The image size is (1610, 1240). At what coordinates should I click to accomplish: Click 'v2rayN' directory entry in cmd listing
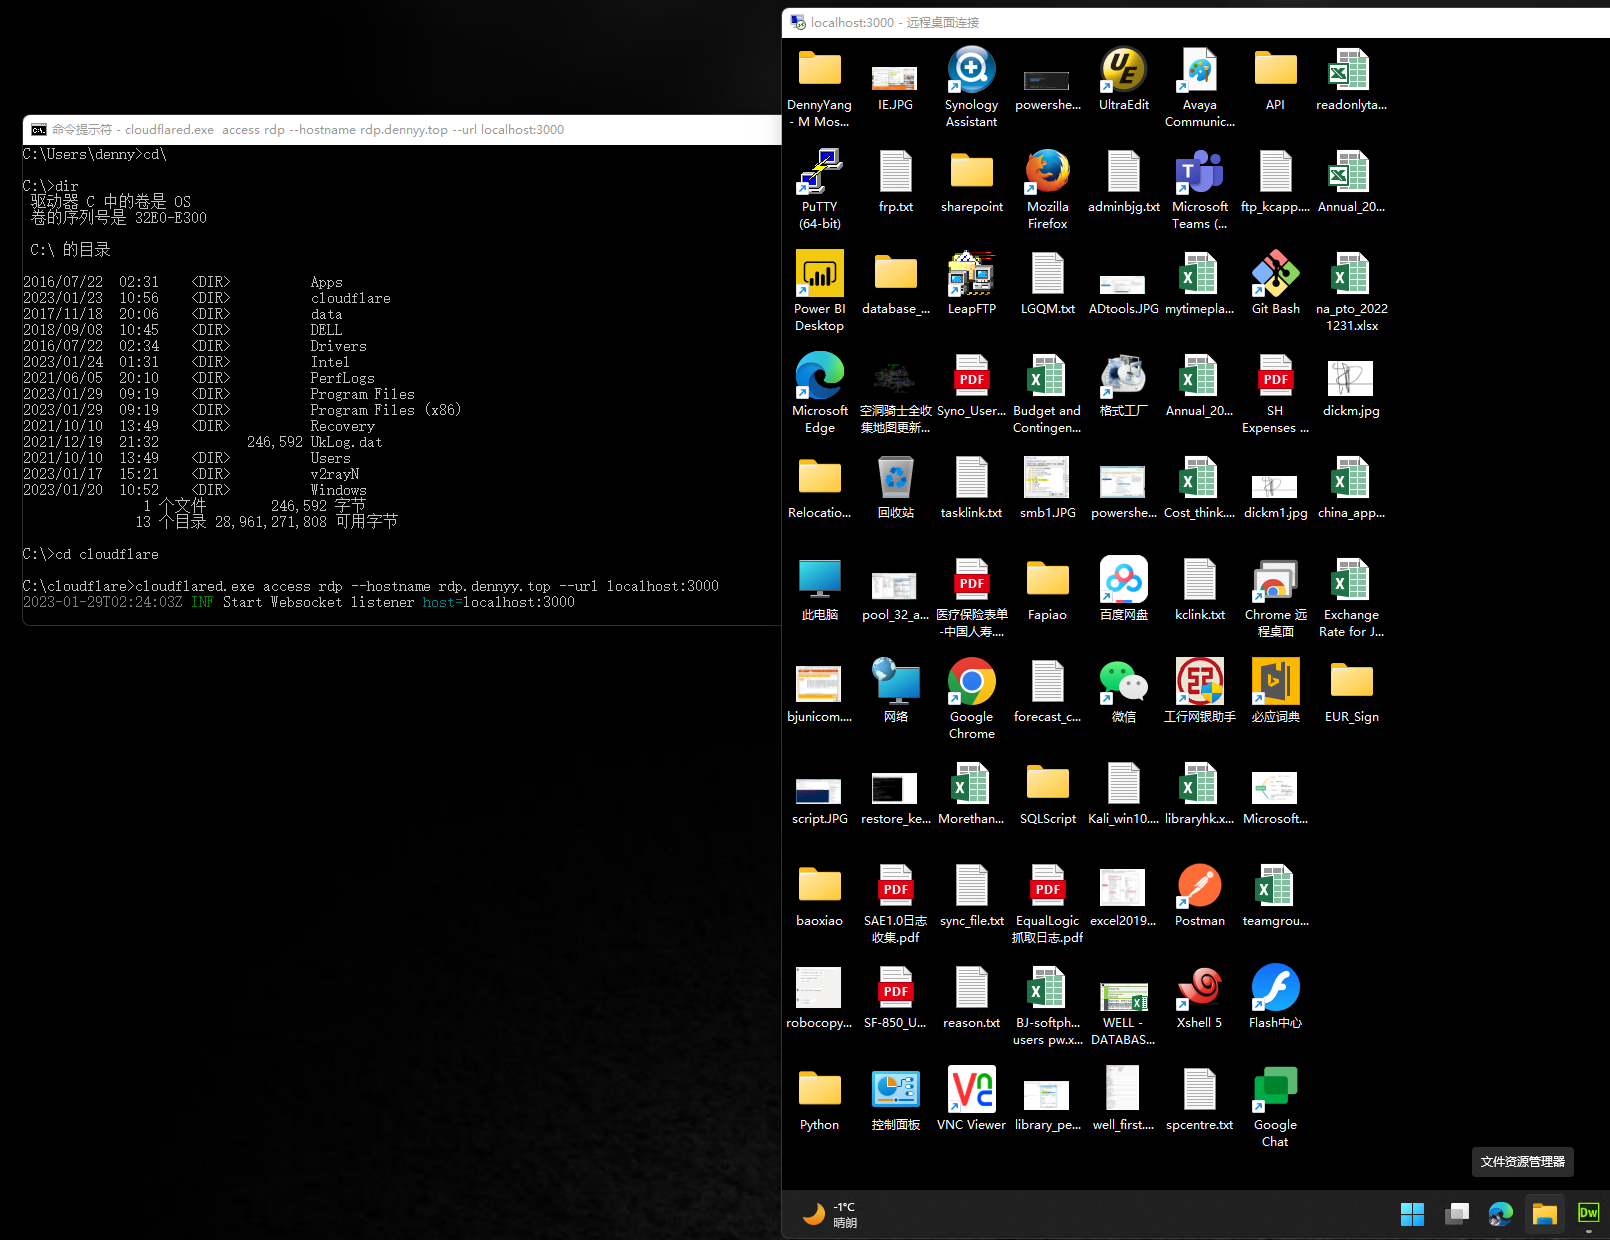pos(334,474)
